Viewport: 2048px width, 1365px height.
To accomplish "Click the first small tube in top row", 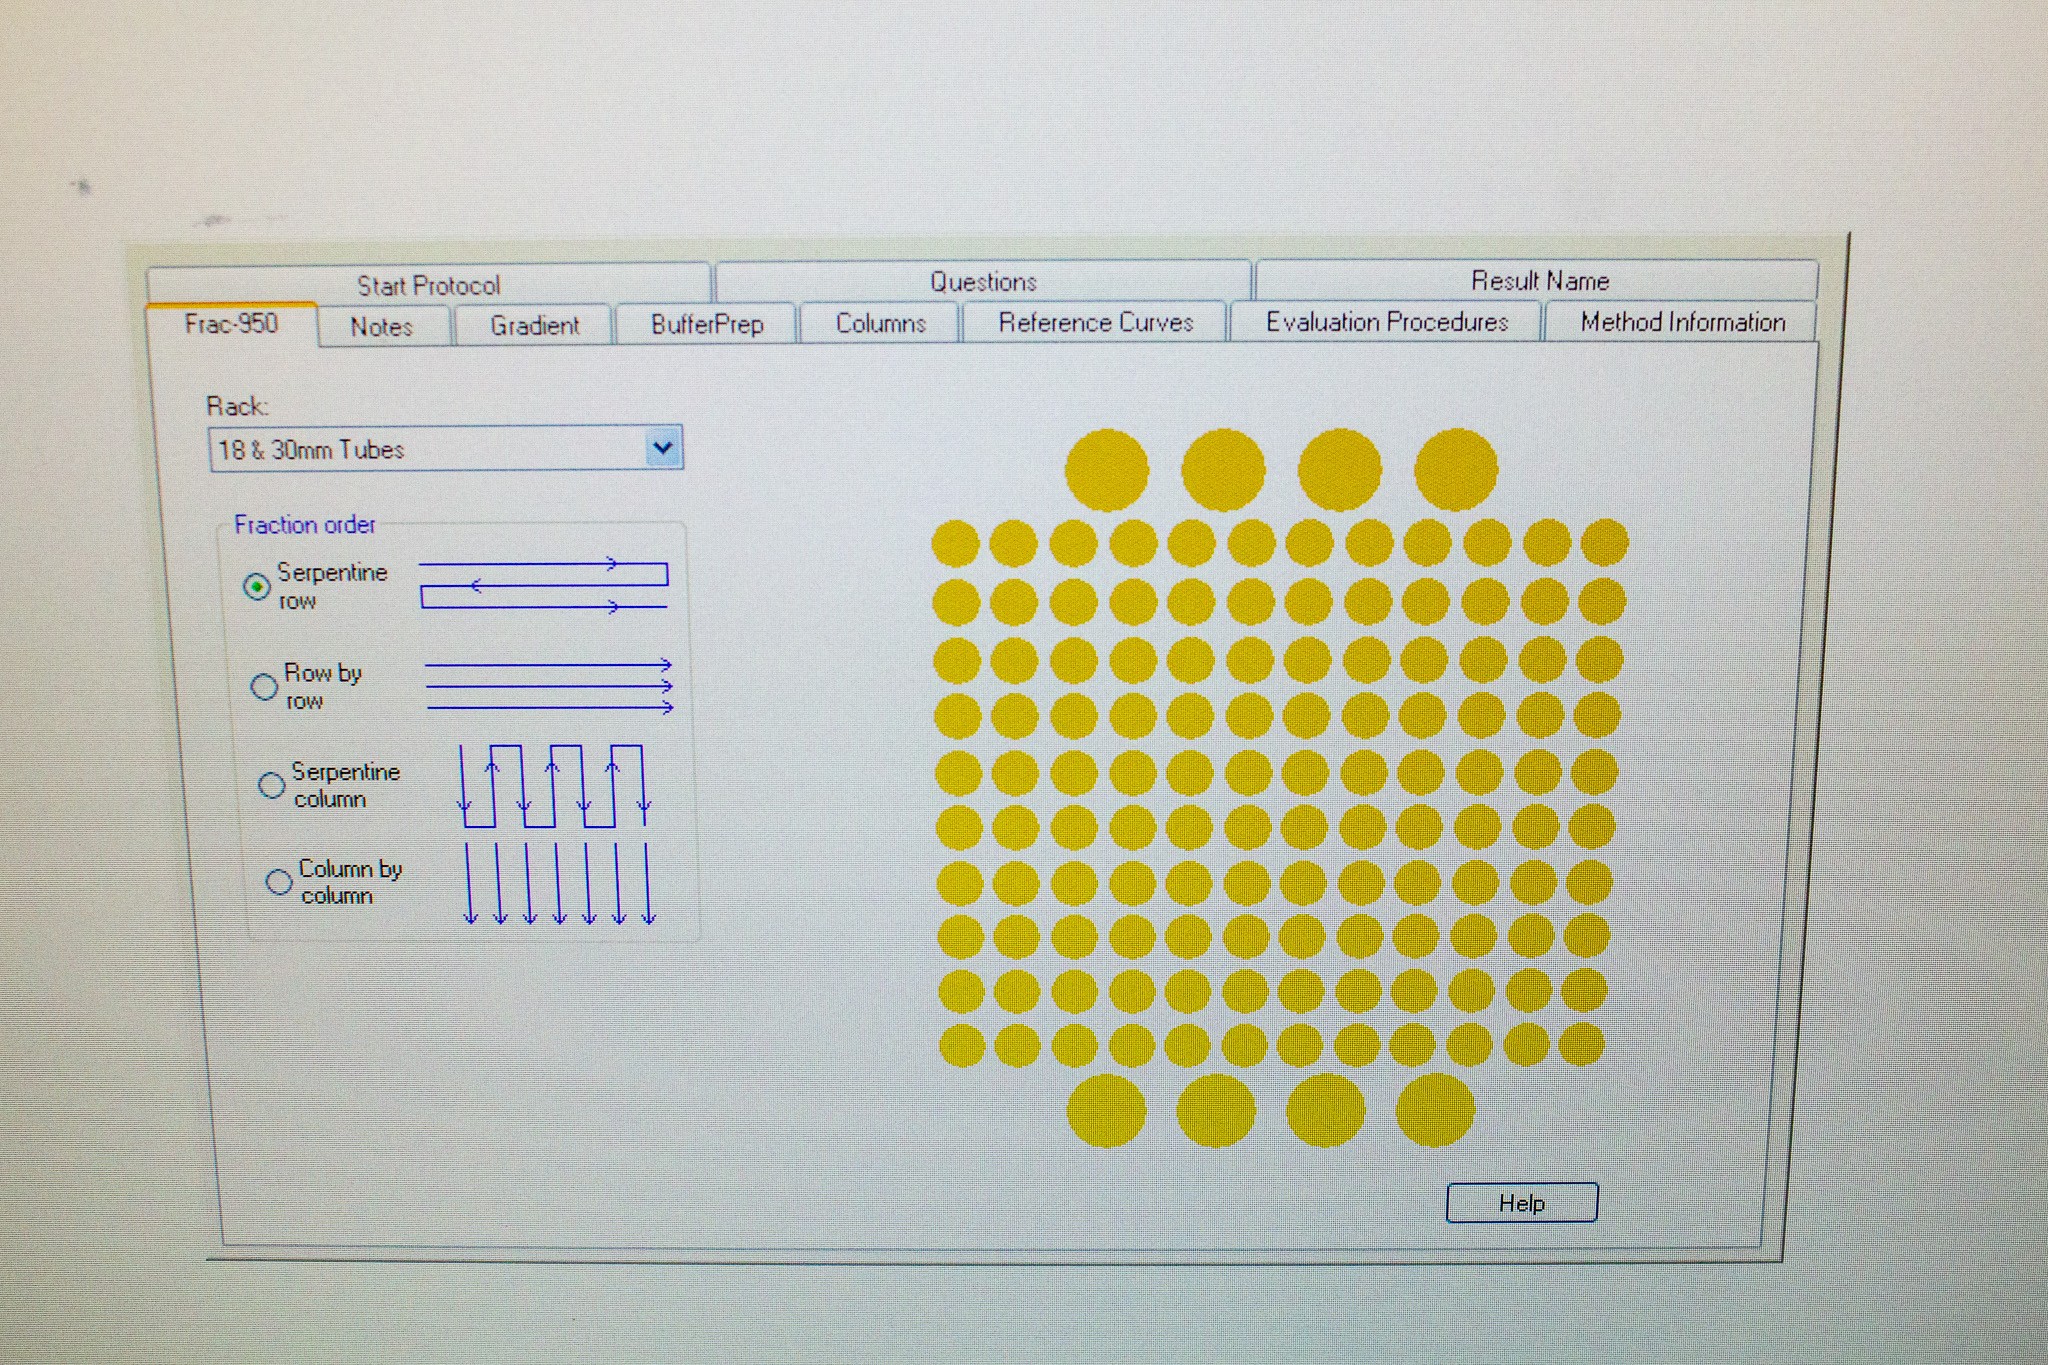I will pyautogui.click(x=955, y=543).
